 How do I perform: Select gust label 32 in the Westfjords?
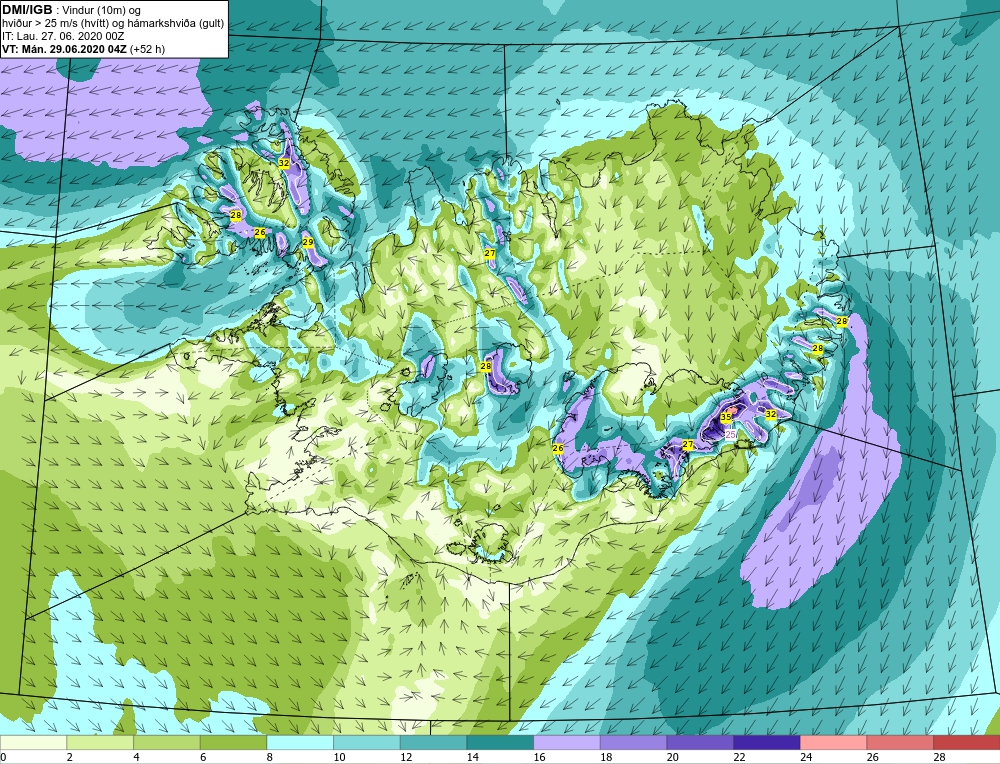point(284,163)
